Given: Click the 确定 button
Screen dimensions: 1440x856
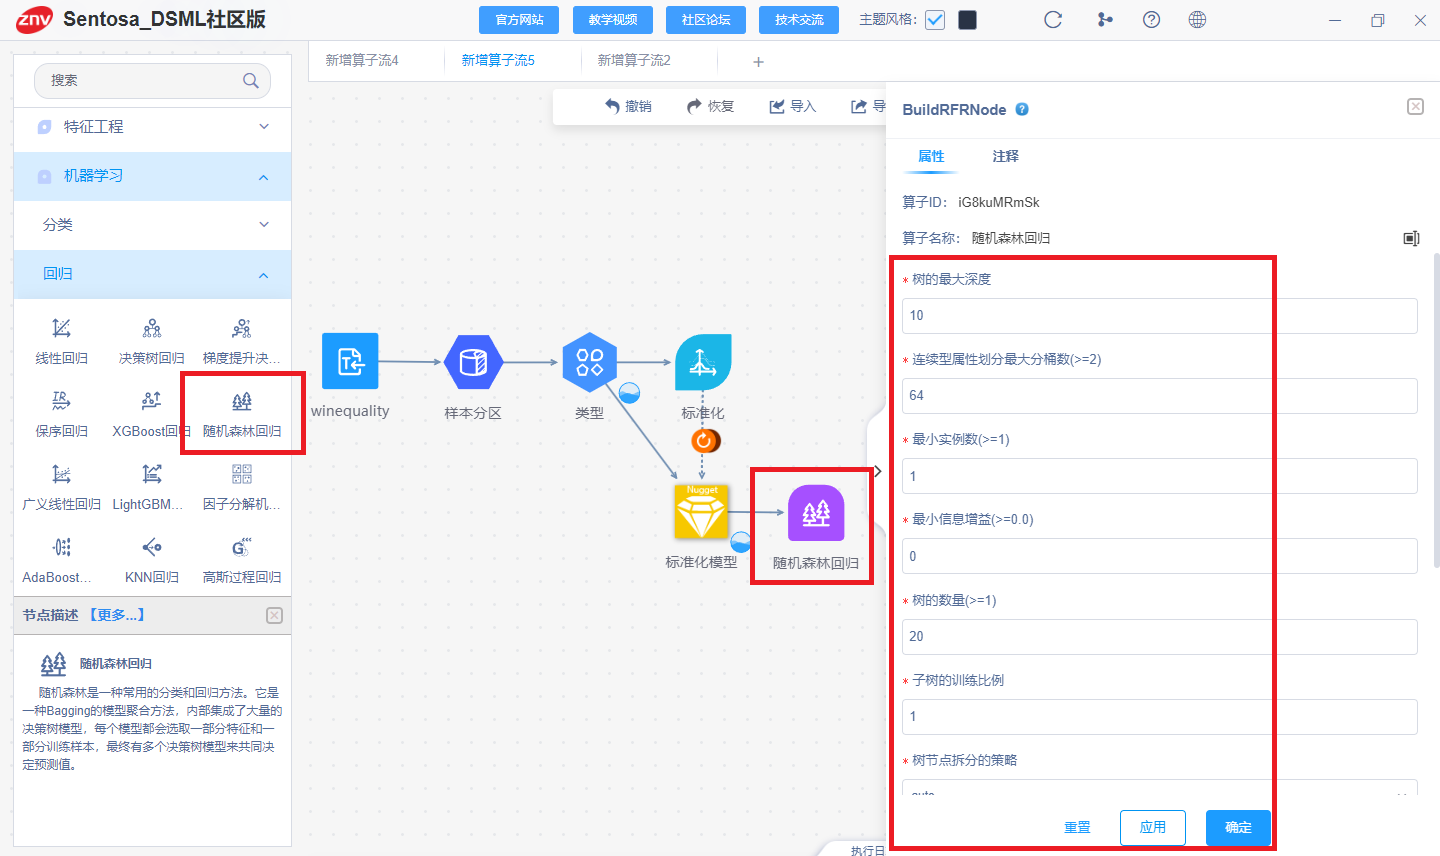Looking at the screenshot, I should coord(1238,827).
